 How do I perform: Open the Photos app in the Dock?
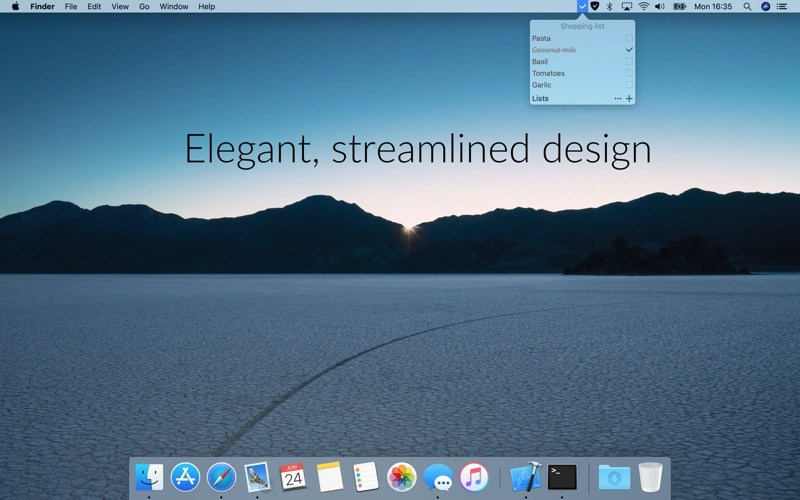(401, 477)
